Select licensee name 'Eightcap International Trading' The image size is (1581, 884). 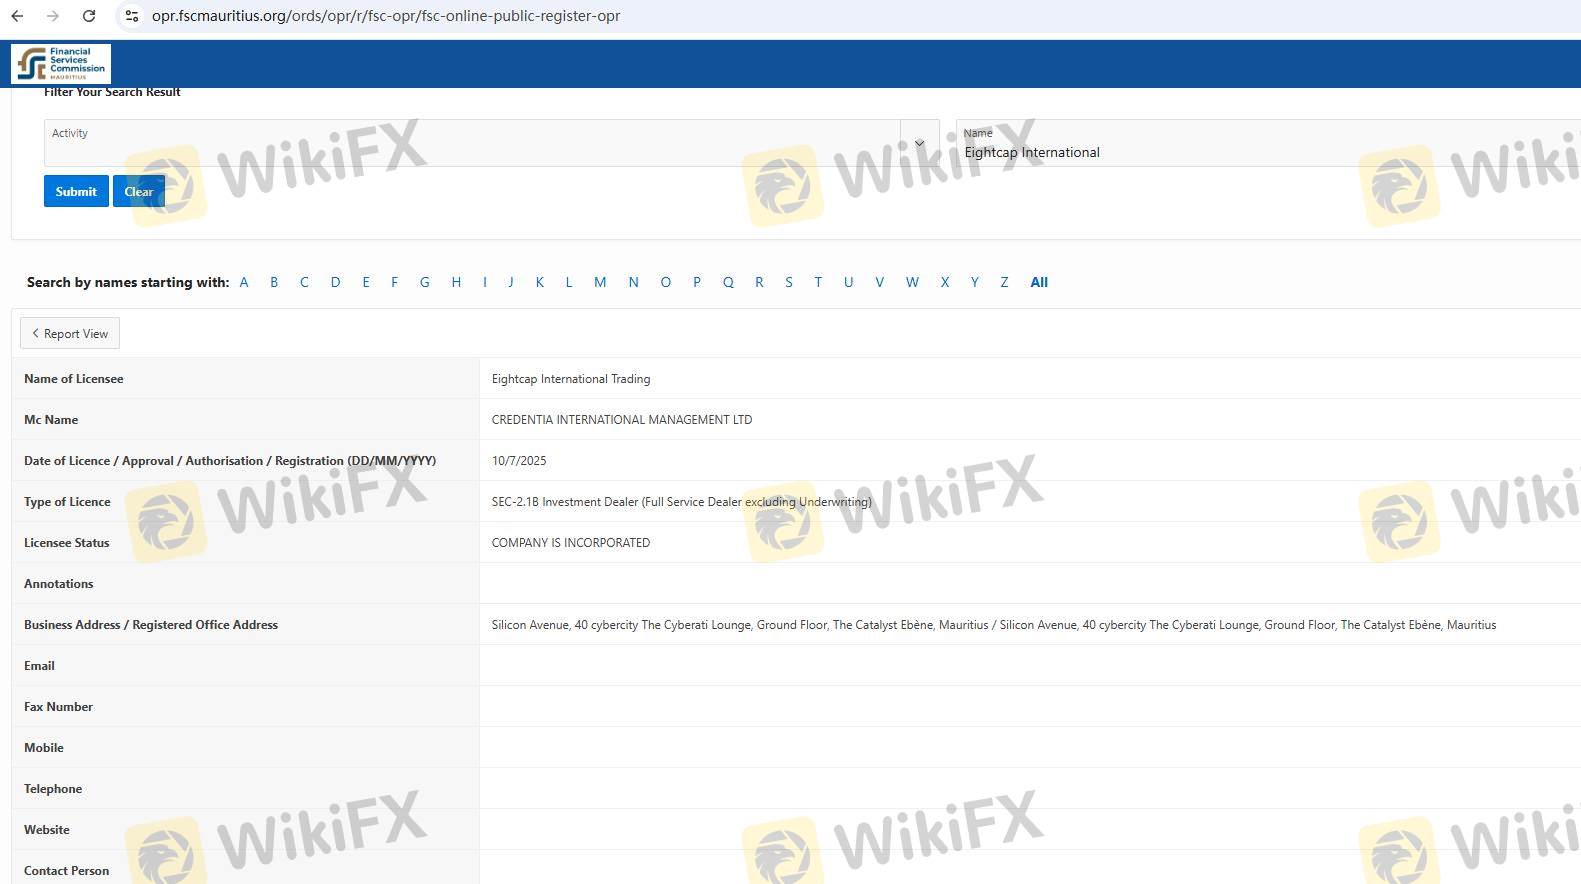coord(571,379)
